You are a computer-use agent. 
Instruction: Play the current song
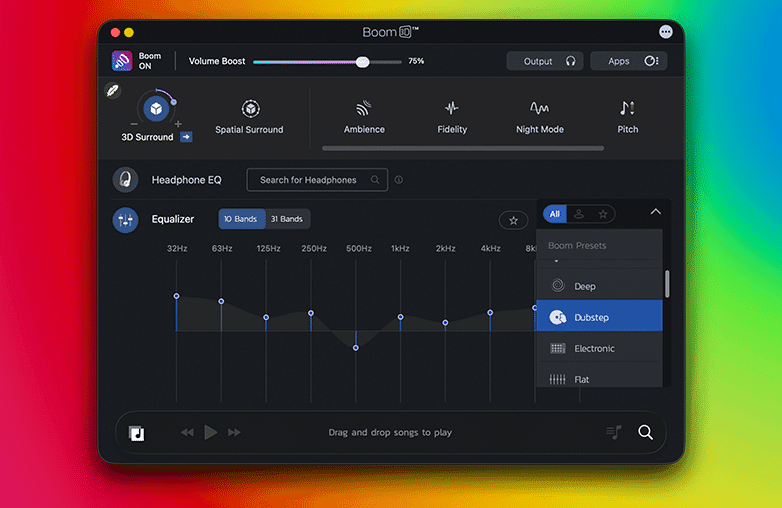pyautogui.click(x=210, y=432)
